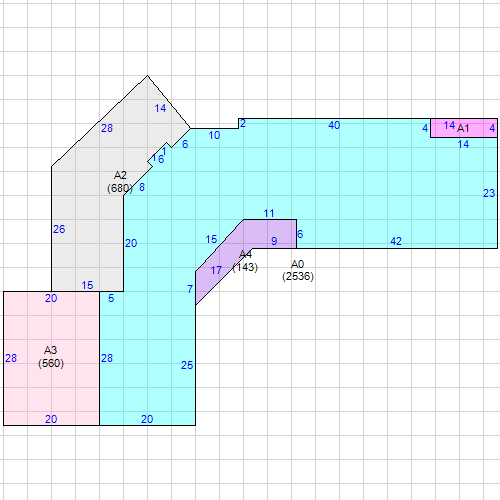Click the 8 dimension label
500x500 pixels.
click(142, 187)
